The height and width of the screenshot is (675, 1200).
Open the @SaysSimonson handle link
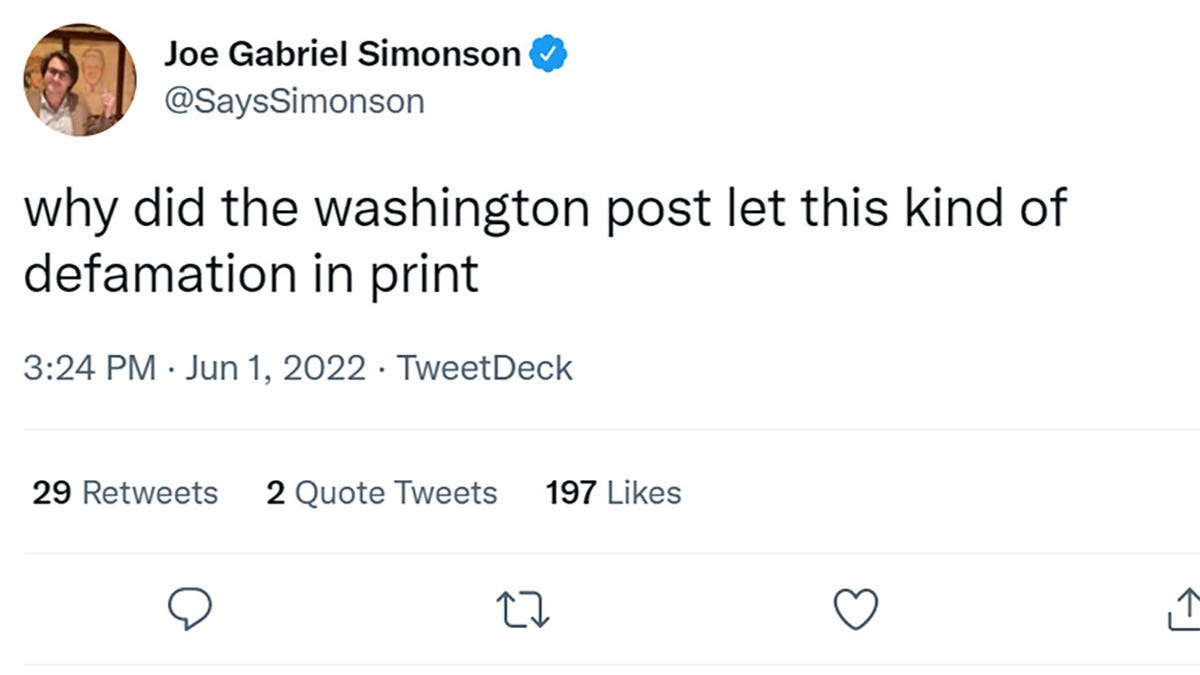click(294, 101)
